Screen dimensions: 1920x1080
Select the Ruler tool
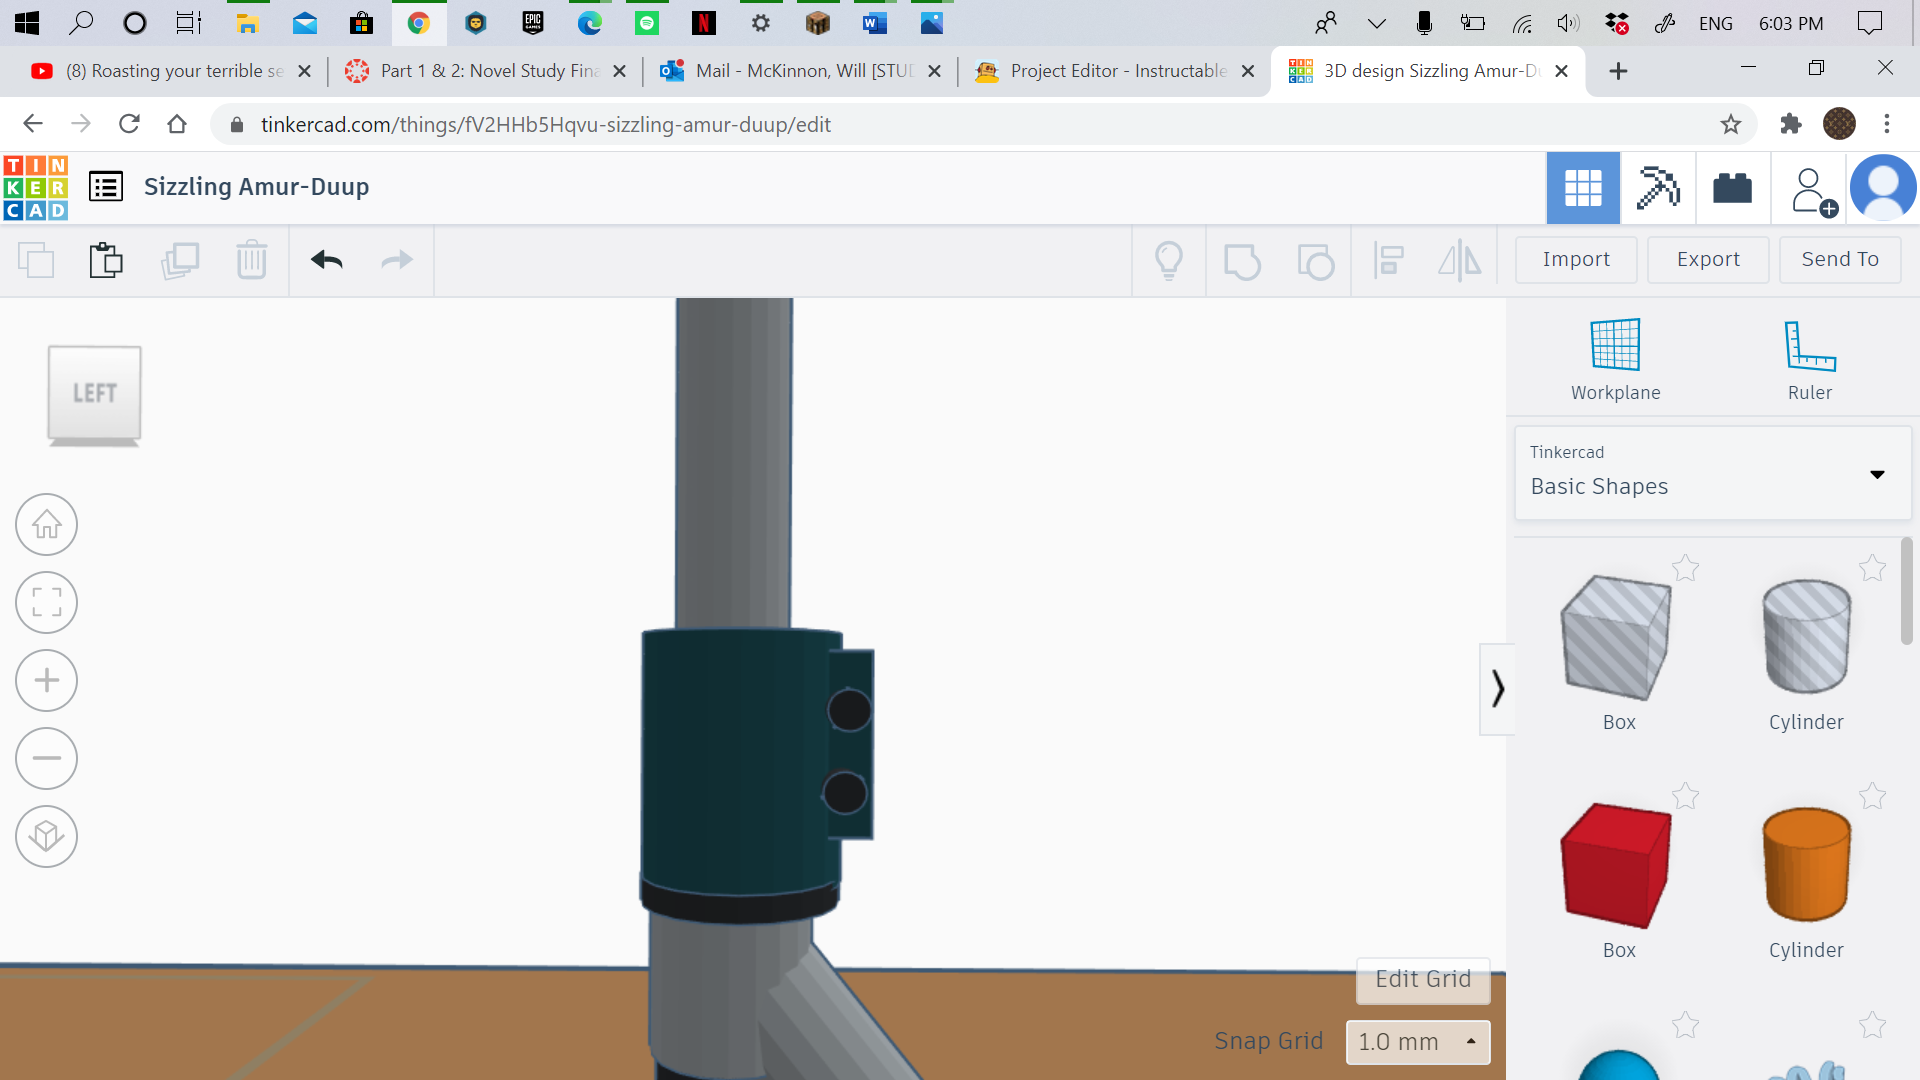point(1810,360)
